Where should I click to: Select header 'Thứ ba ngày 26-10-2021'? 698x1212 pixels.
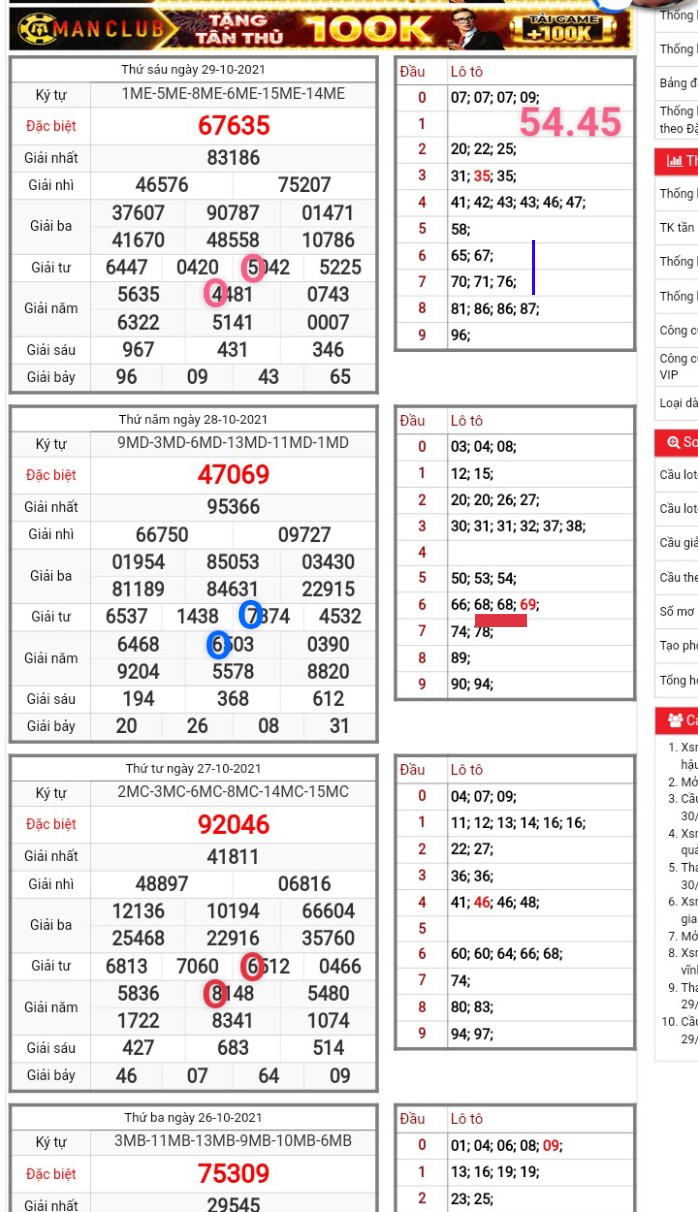(x=193, y=1117)
